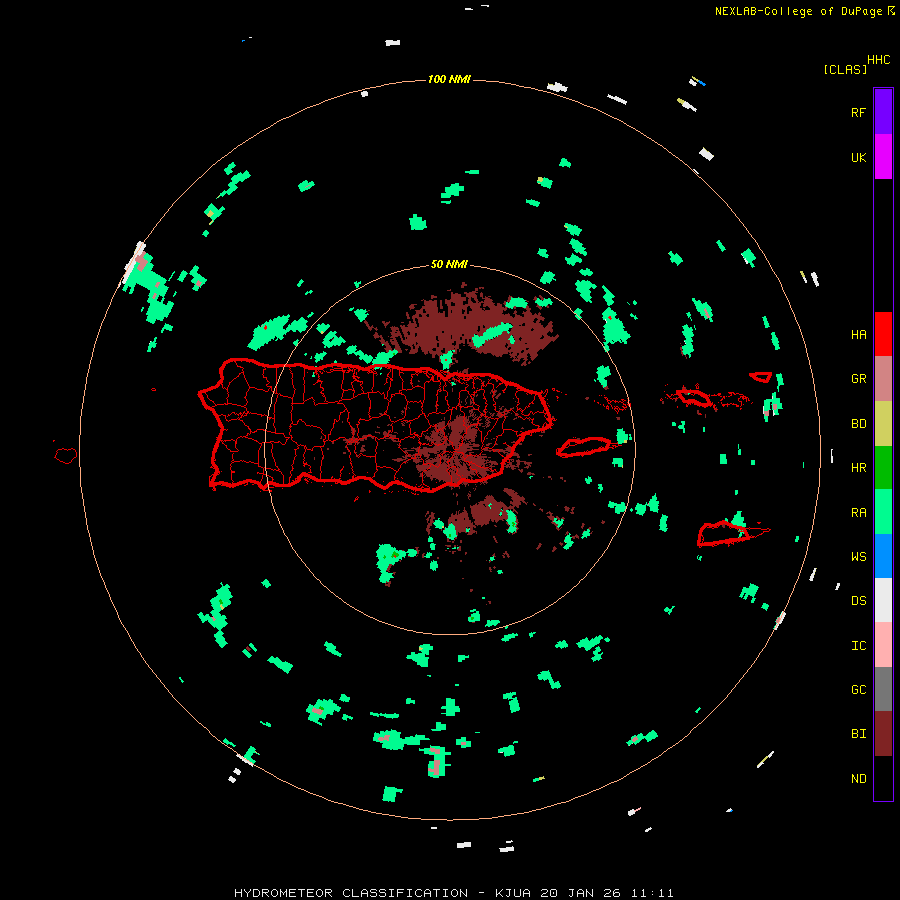This screenshot has width=900, height=900.
Task: Click the UK legend label
Action: [x=858, y=157]
